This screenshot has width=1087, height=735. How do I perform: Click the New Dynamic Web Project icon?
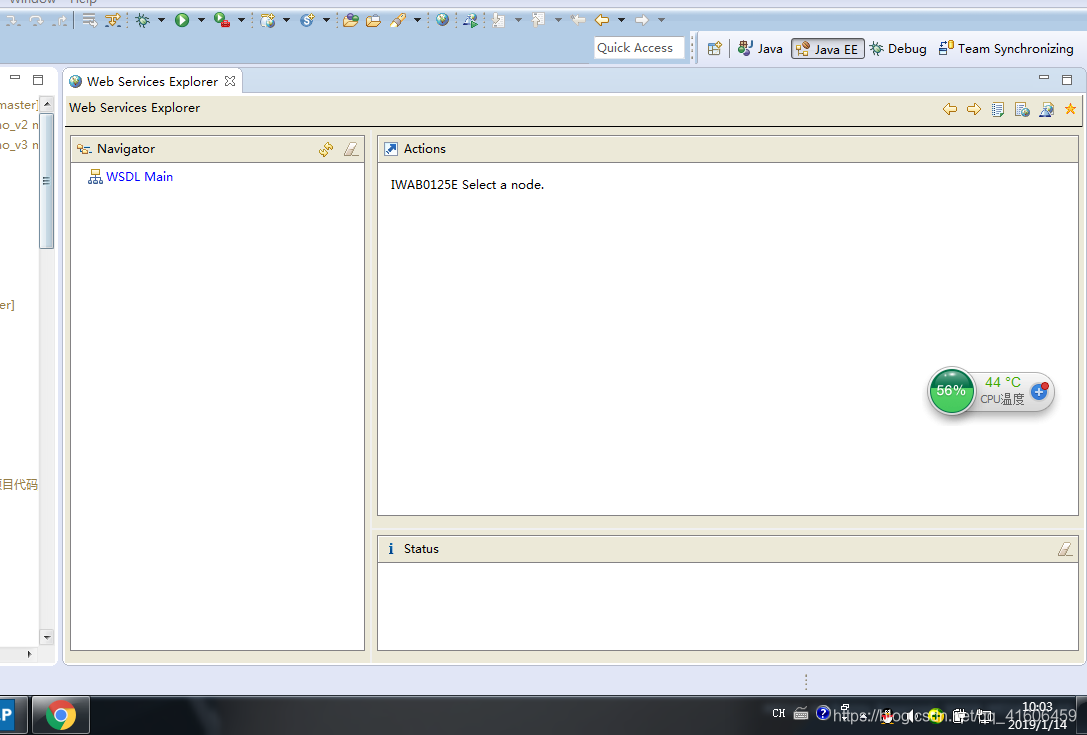[x=268, y=20]
